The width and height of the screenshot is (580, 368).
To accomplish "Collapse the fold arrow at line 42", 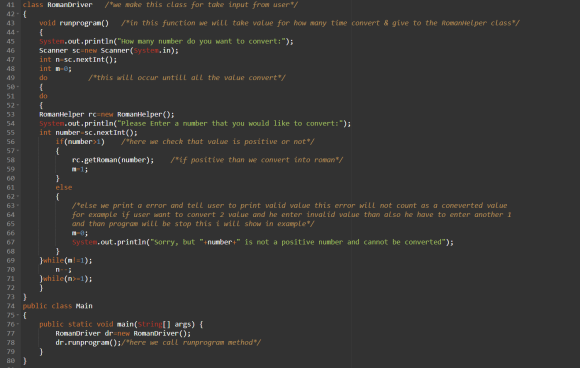I will click(18, 14).
